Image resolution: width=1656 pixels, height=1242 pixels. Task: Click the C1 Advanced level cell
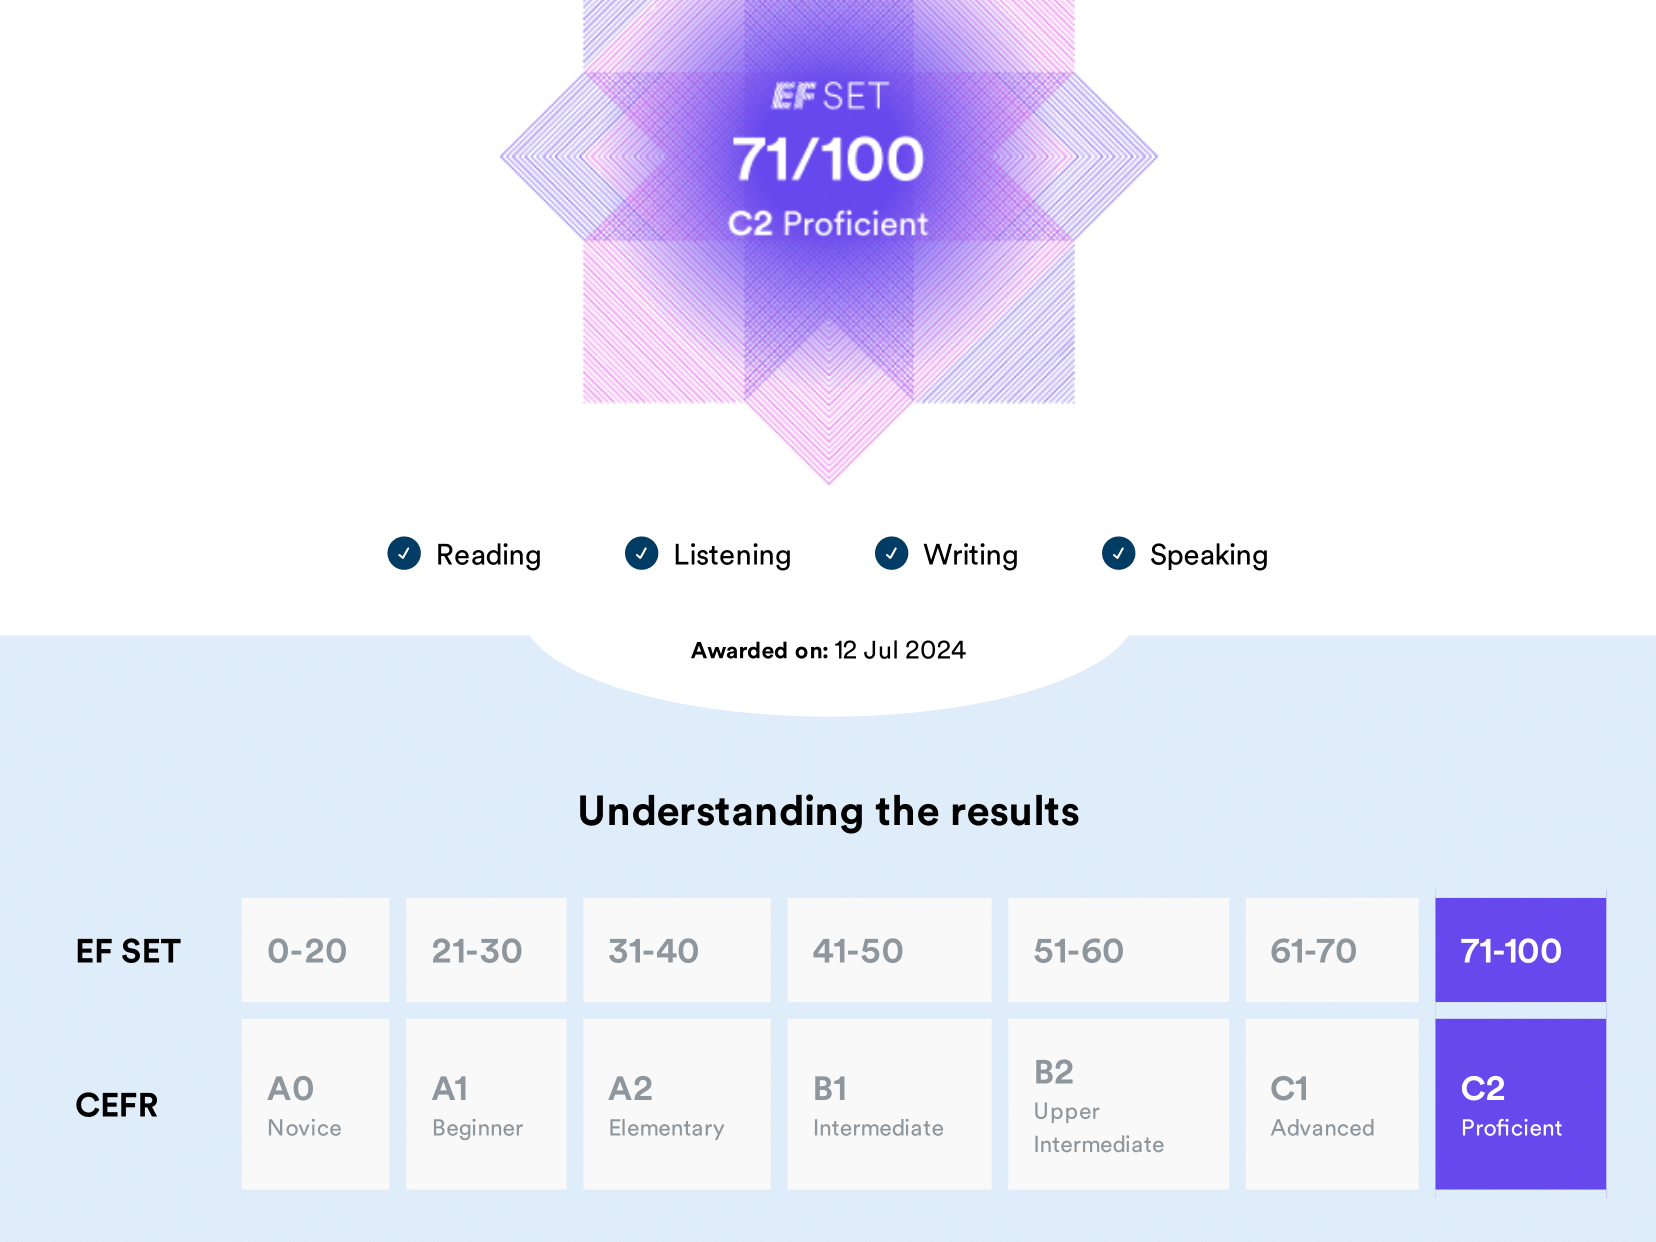coord(1331,1104)
